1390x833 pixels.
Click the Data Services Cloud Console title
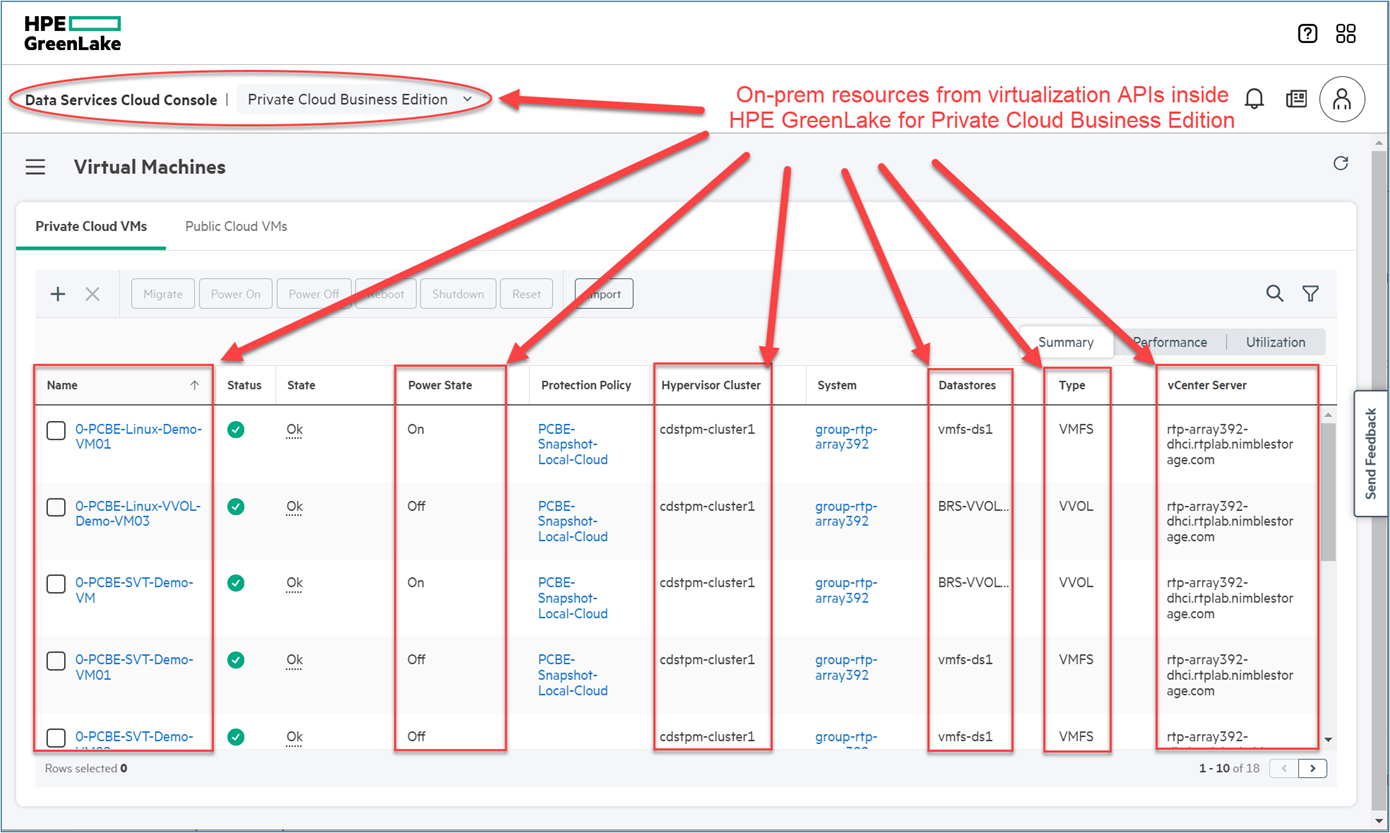coord(121,100)
